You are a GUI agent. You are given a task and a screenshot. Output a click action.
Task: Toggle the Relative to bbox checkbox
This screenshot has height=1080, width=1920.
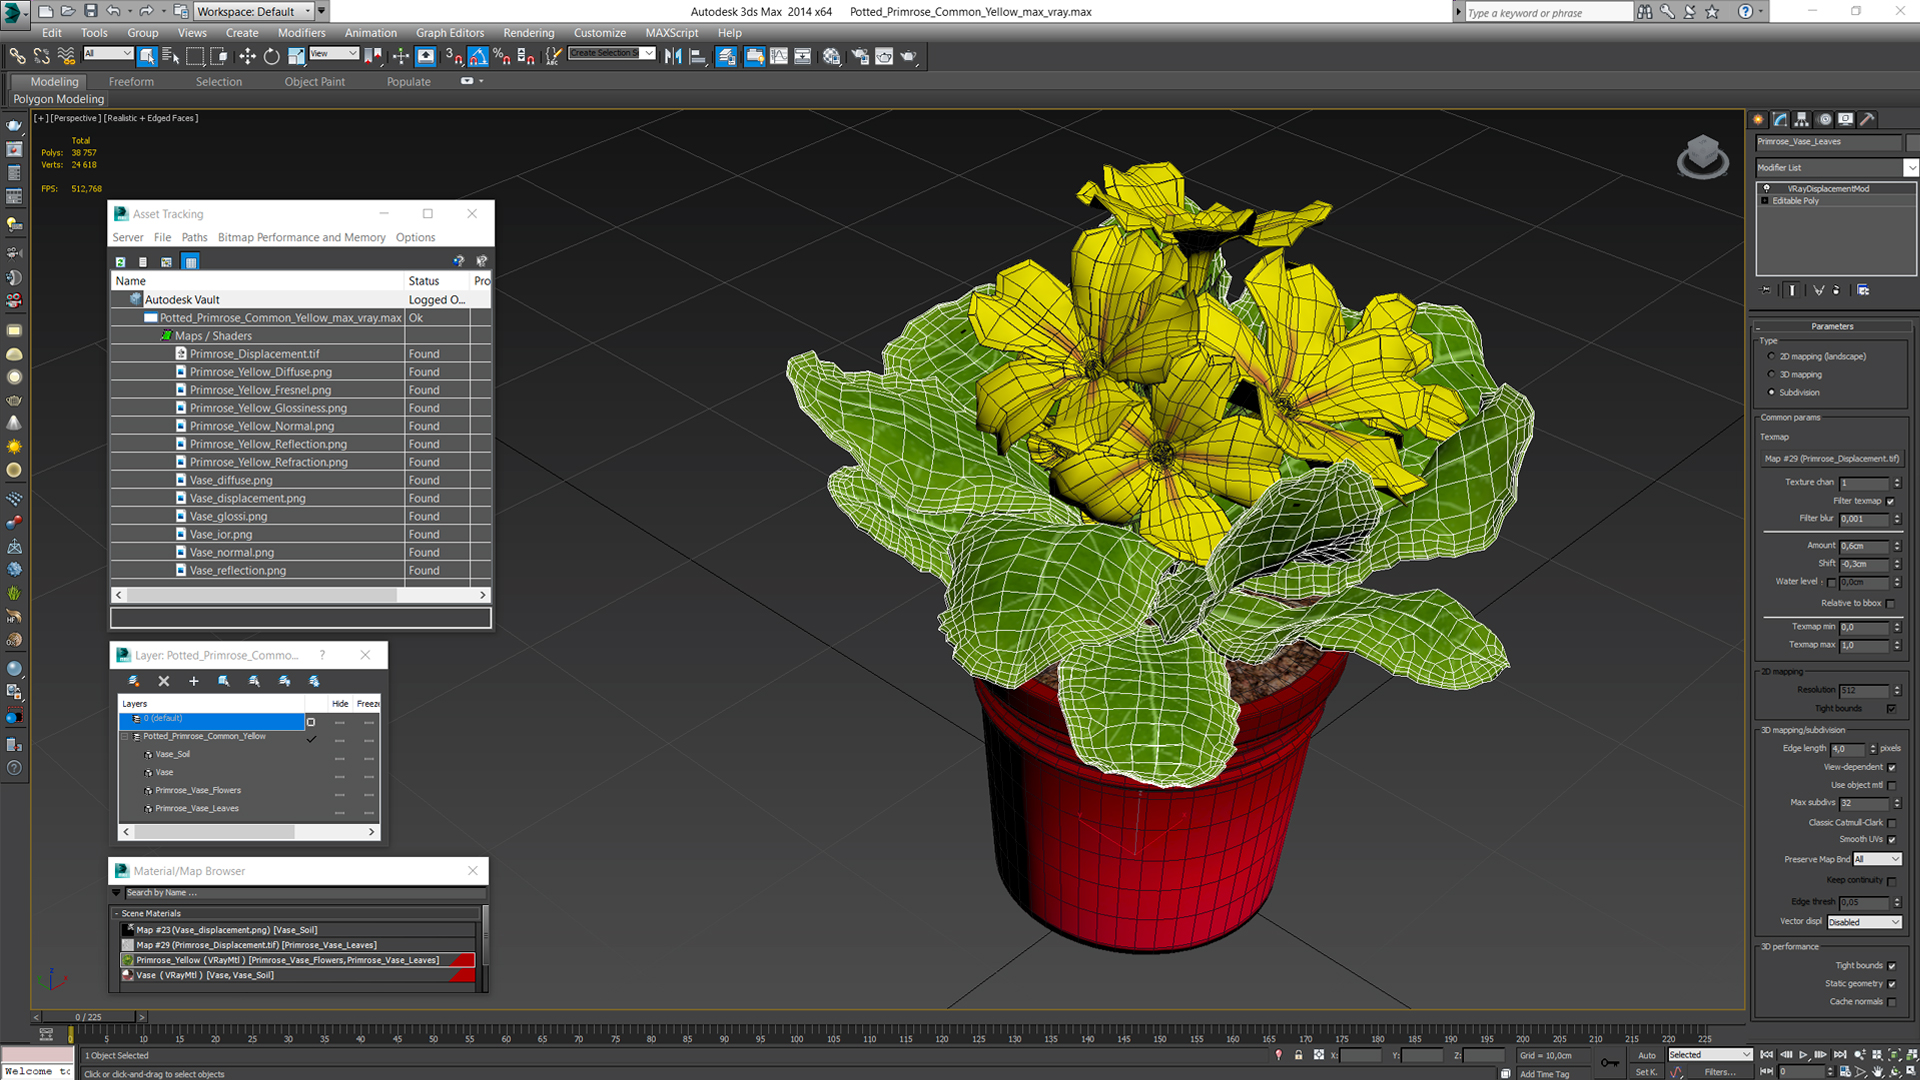click(x=1890, y=603)
